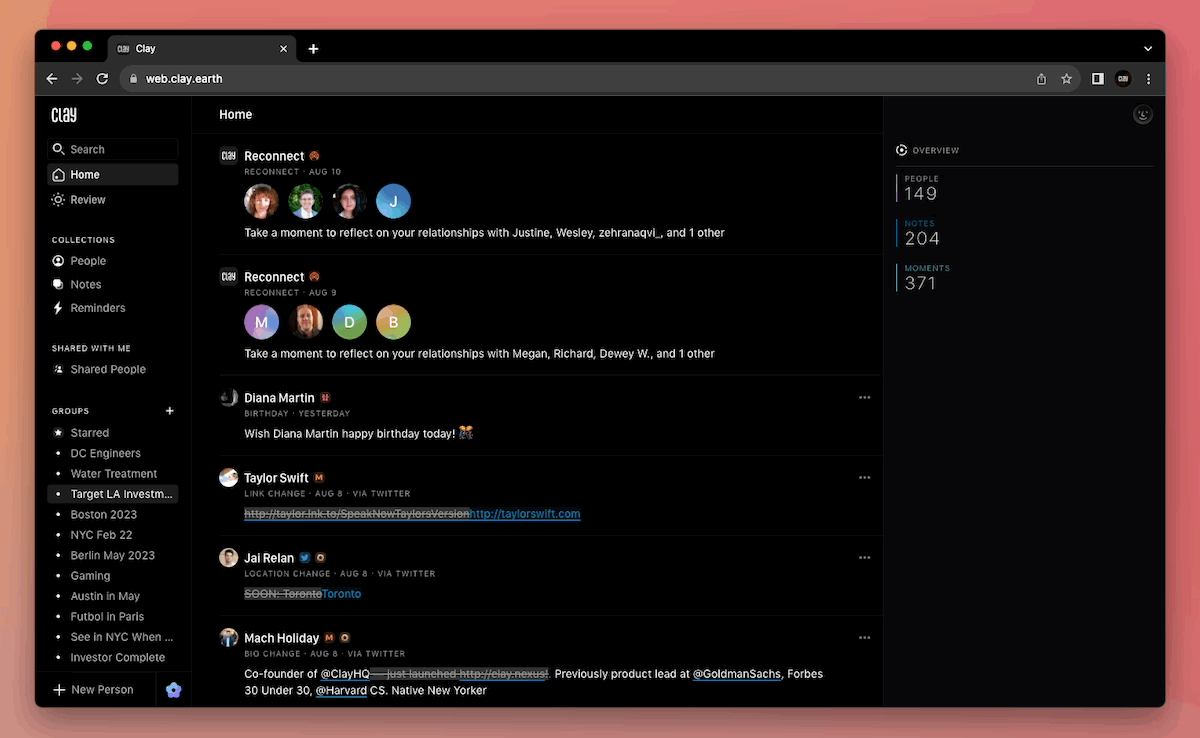Select the Clay browser tab

201,48
